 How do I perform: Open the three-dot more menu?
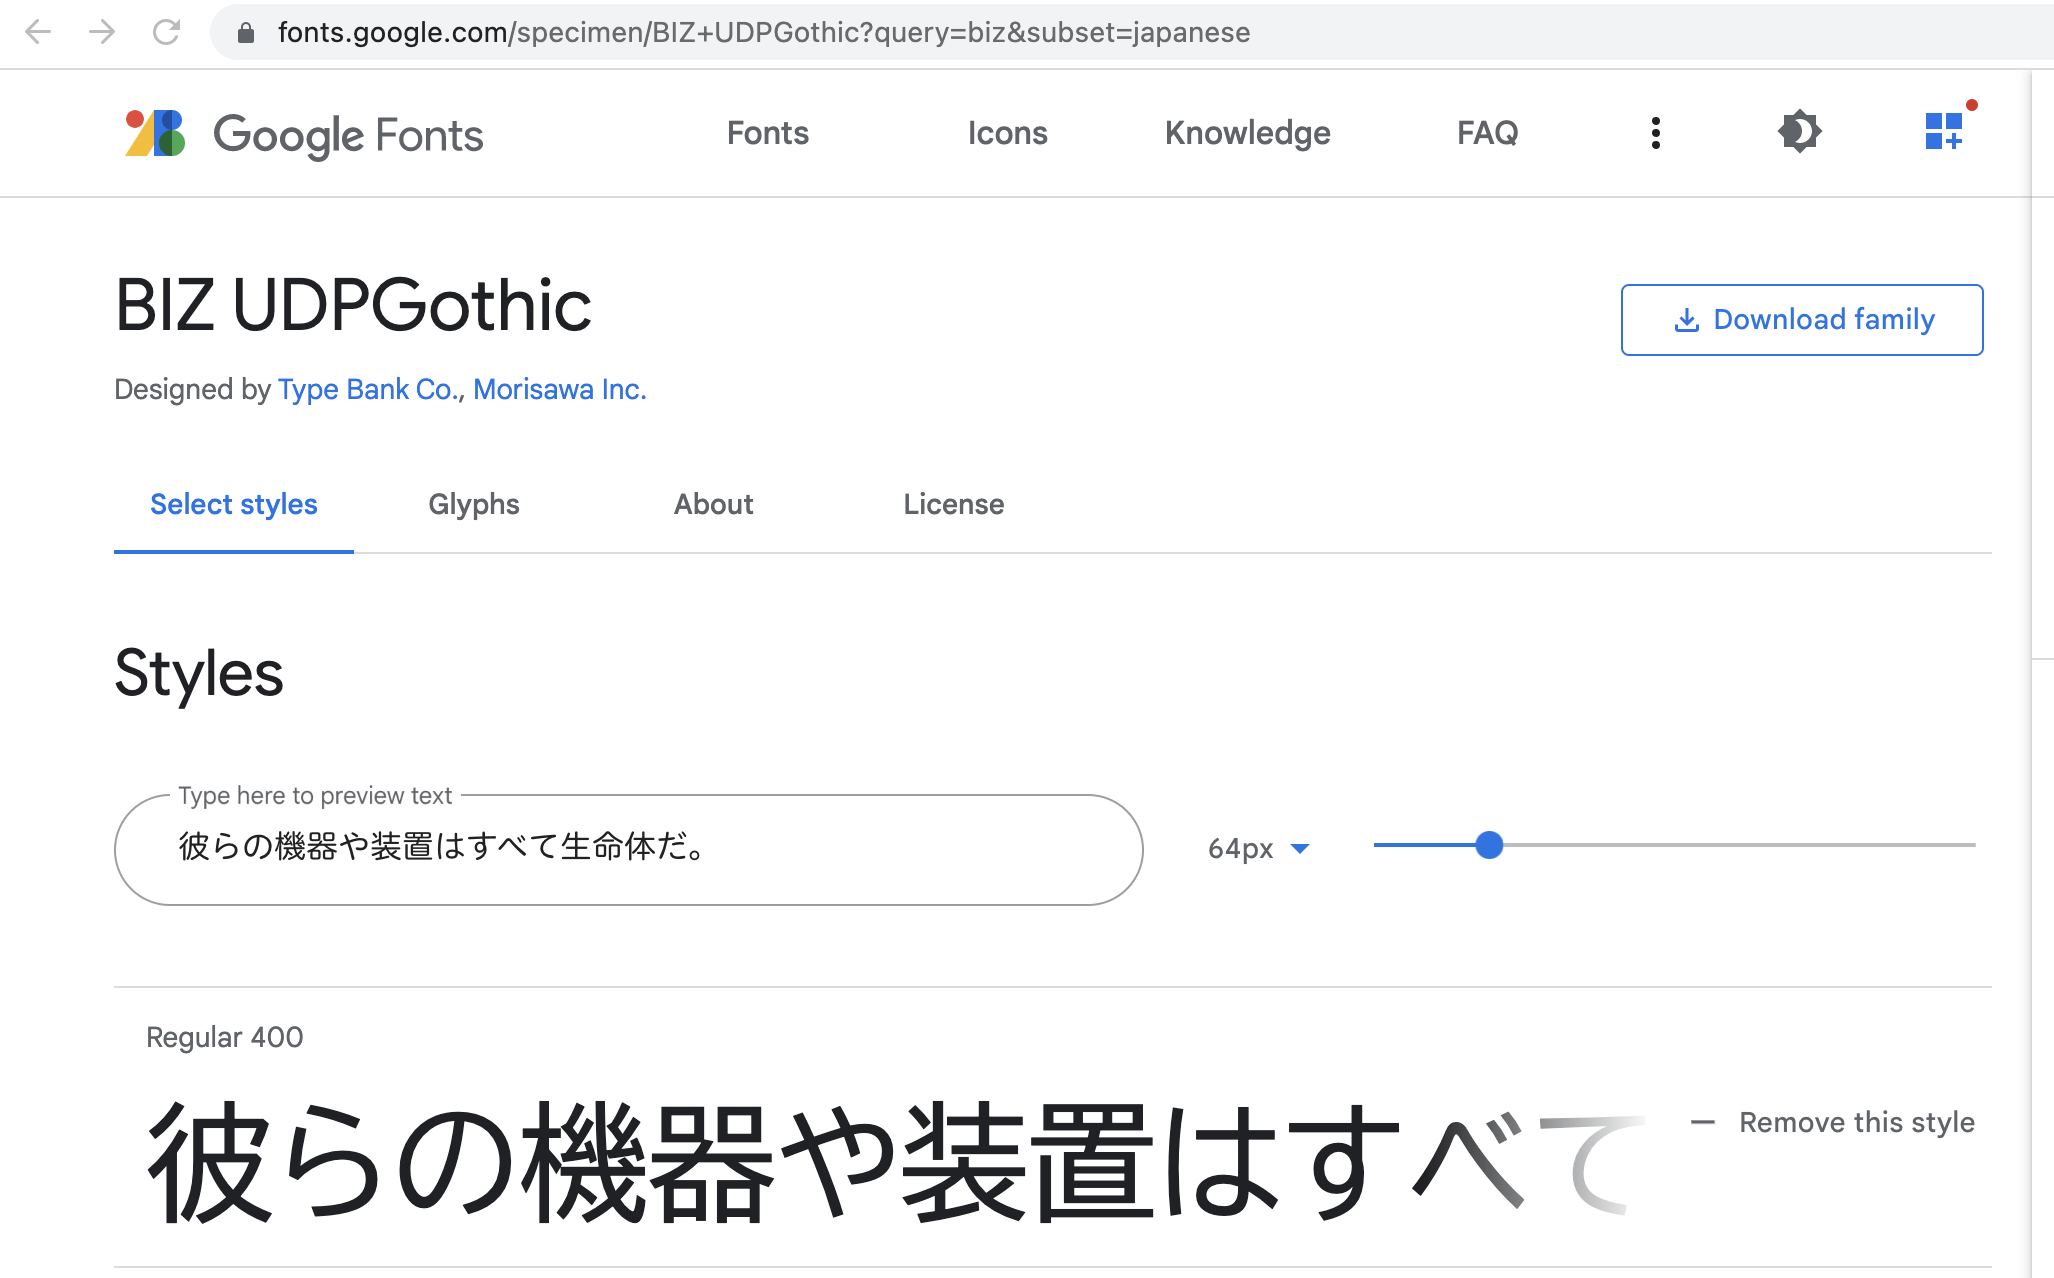[1656, 133]
